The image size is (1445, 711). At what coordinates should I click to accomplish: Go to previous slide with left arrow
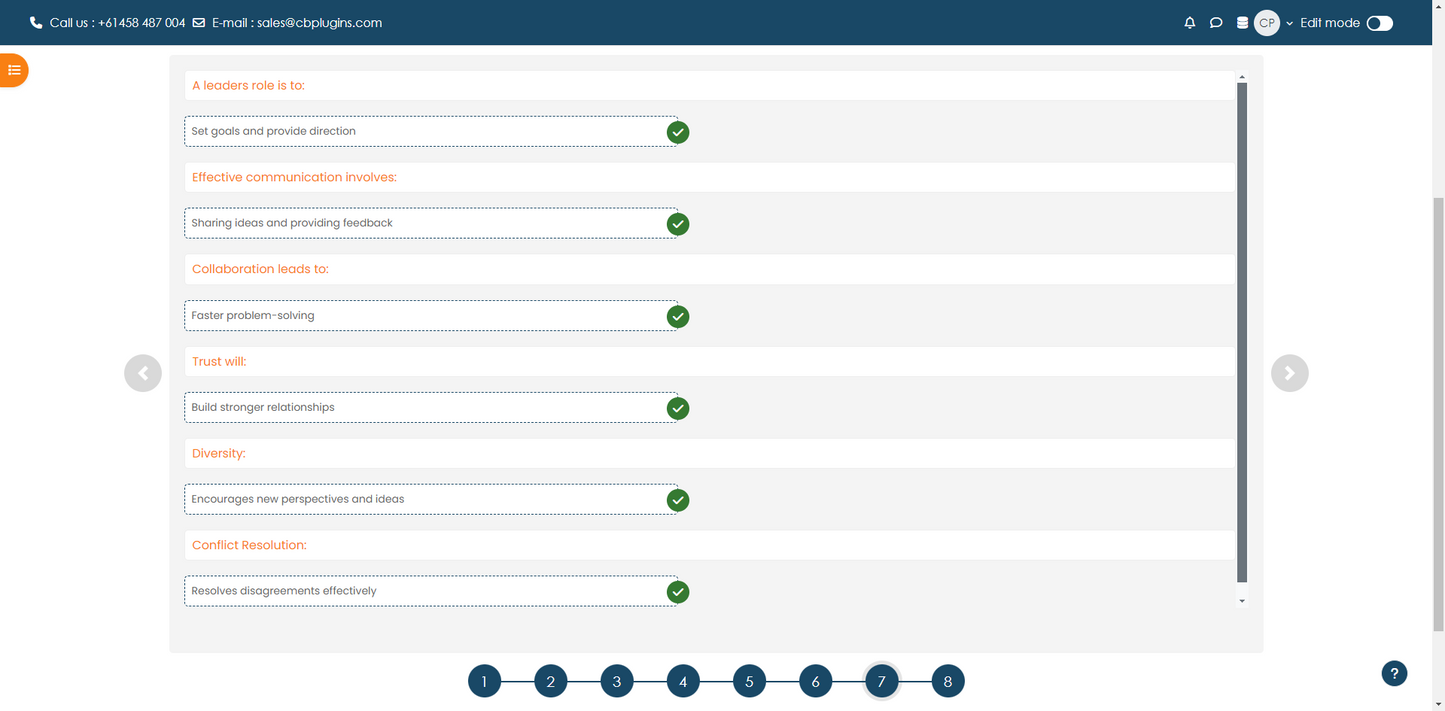click(143, 373)
